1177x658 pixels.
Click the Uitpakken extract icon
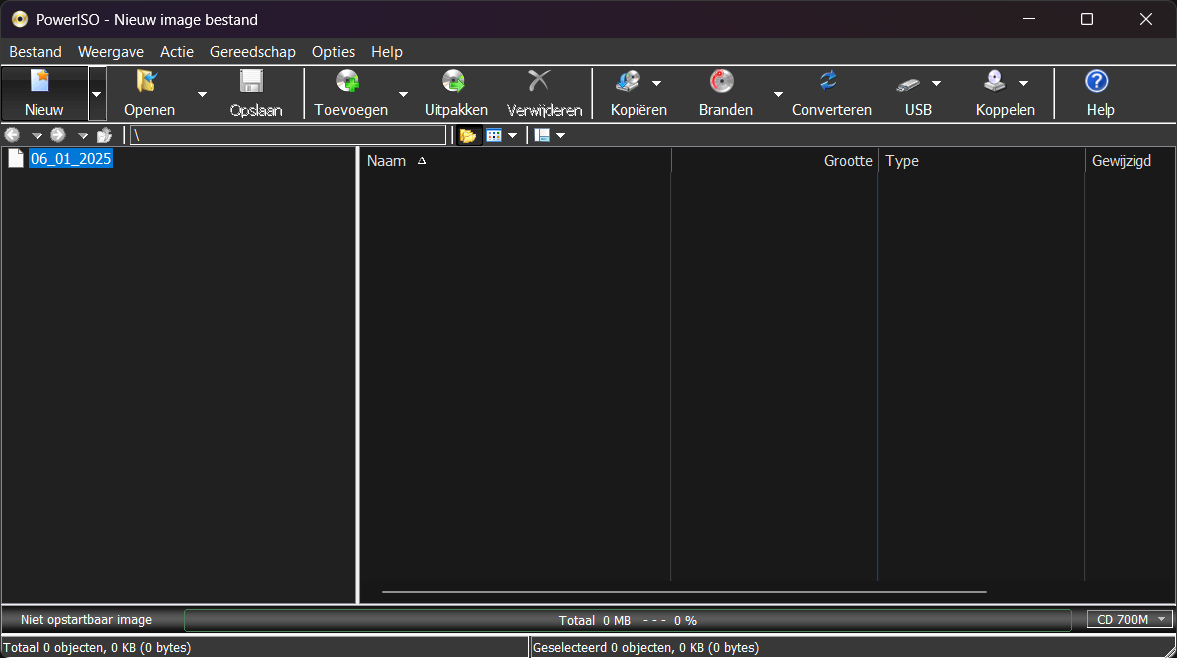(x=453, y=81)
